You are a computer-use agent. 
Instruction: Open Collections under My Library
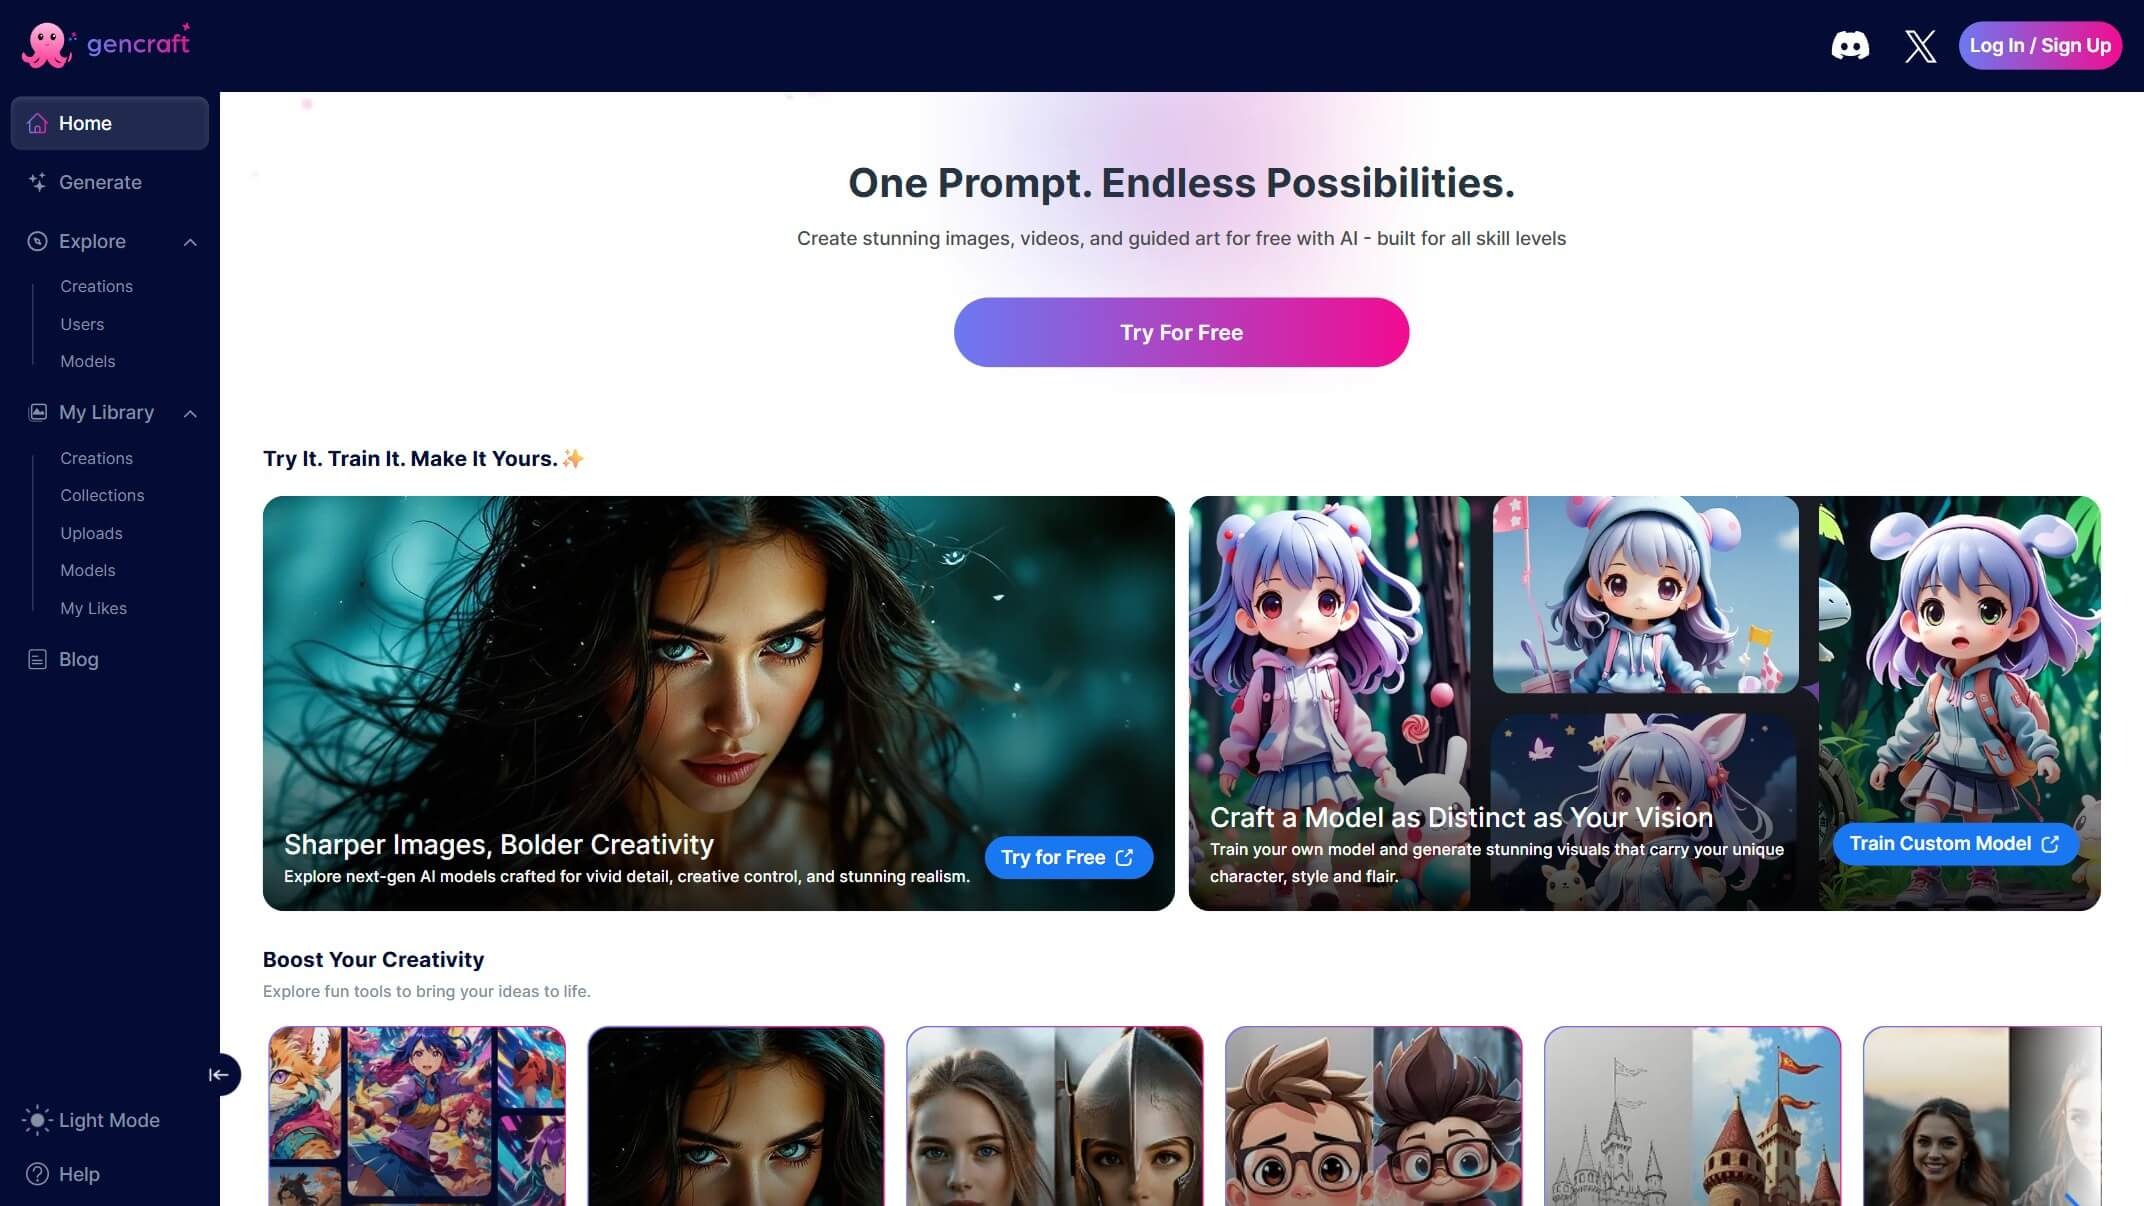point(102,495)
